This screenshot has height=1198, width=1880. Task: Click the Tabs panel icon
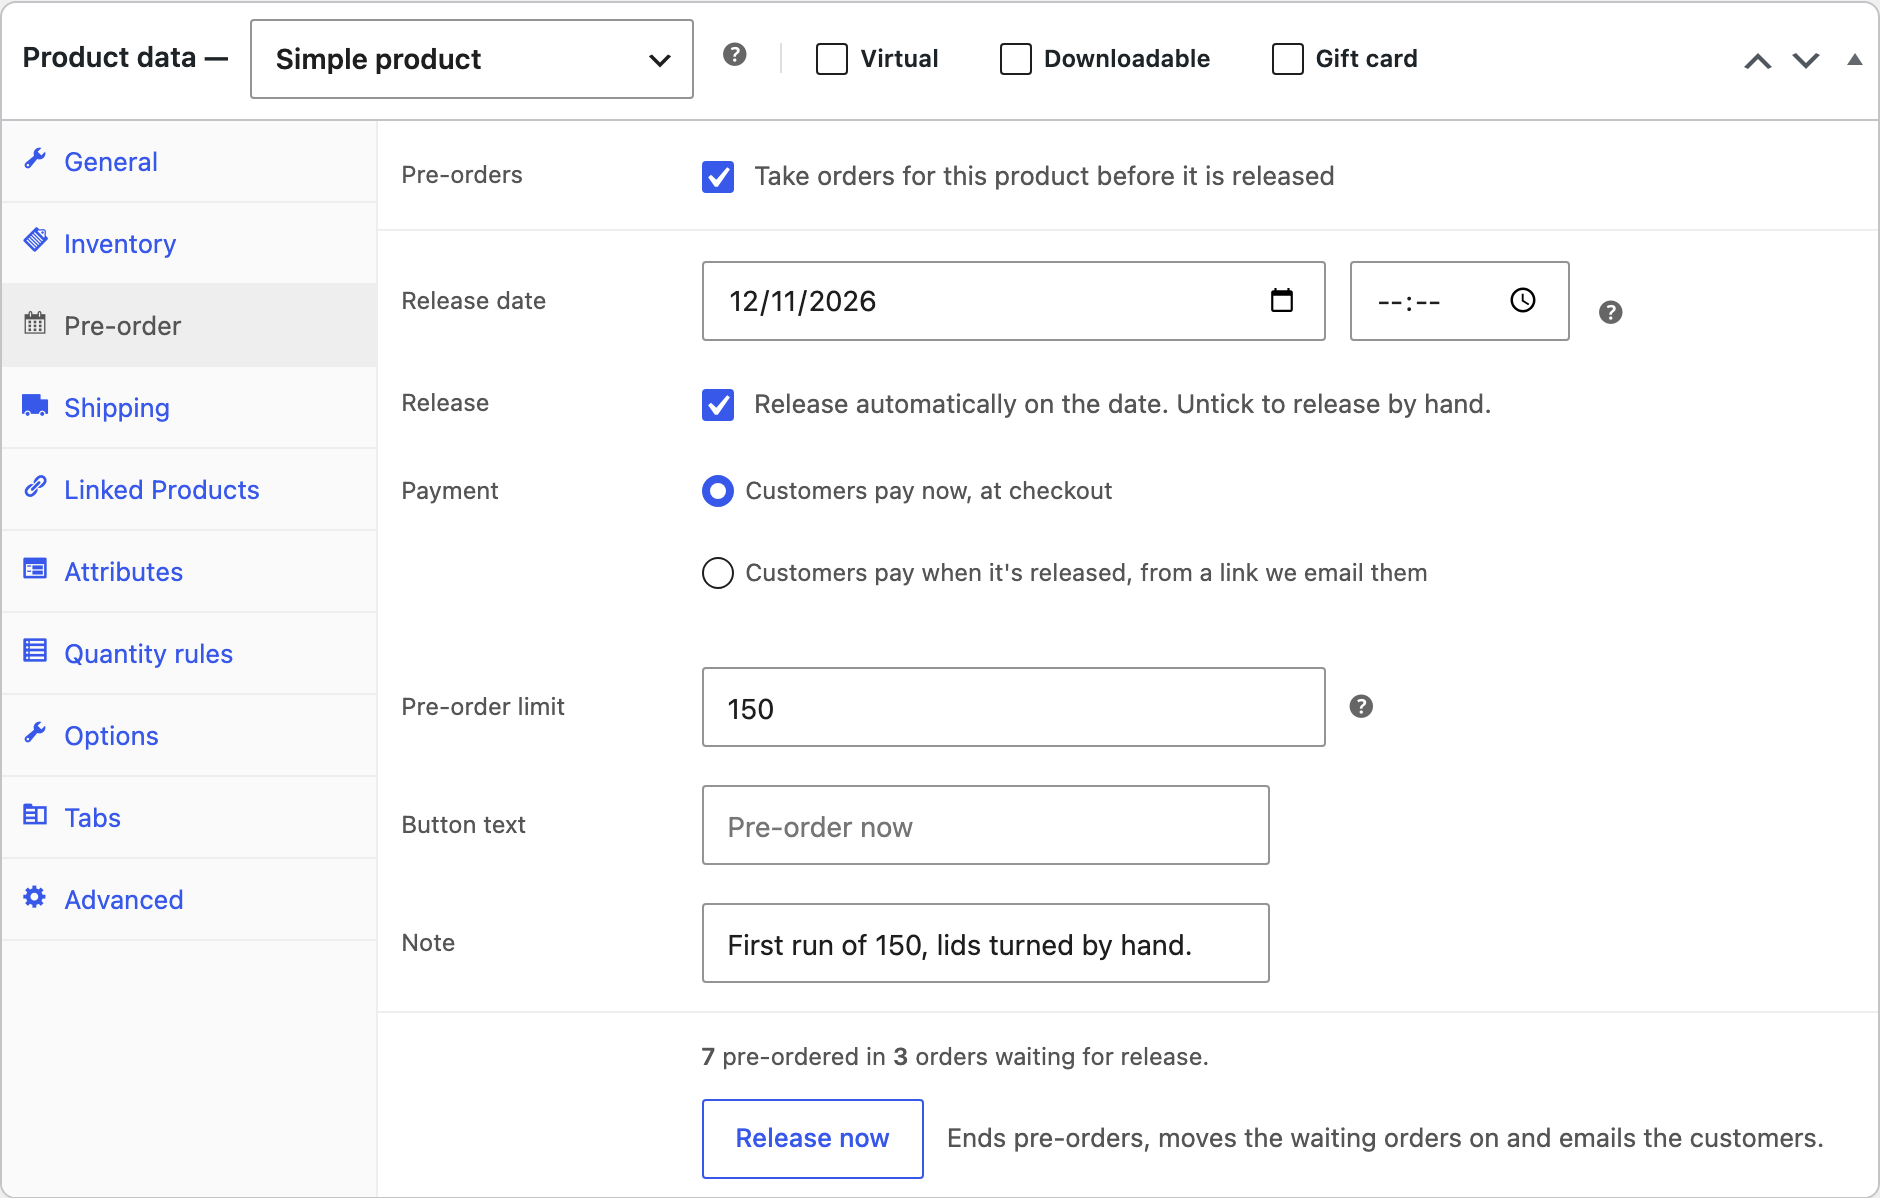(36, 815)
